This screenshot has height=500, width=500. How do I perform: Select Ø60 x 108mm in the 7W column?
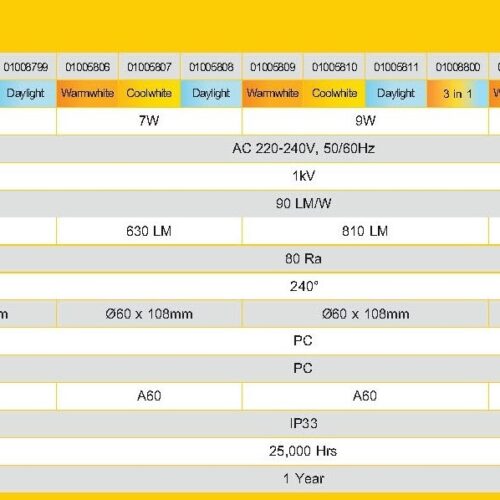click(149, 314)
